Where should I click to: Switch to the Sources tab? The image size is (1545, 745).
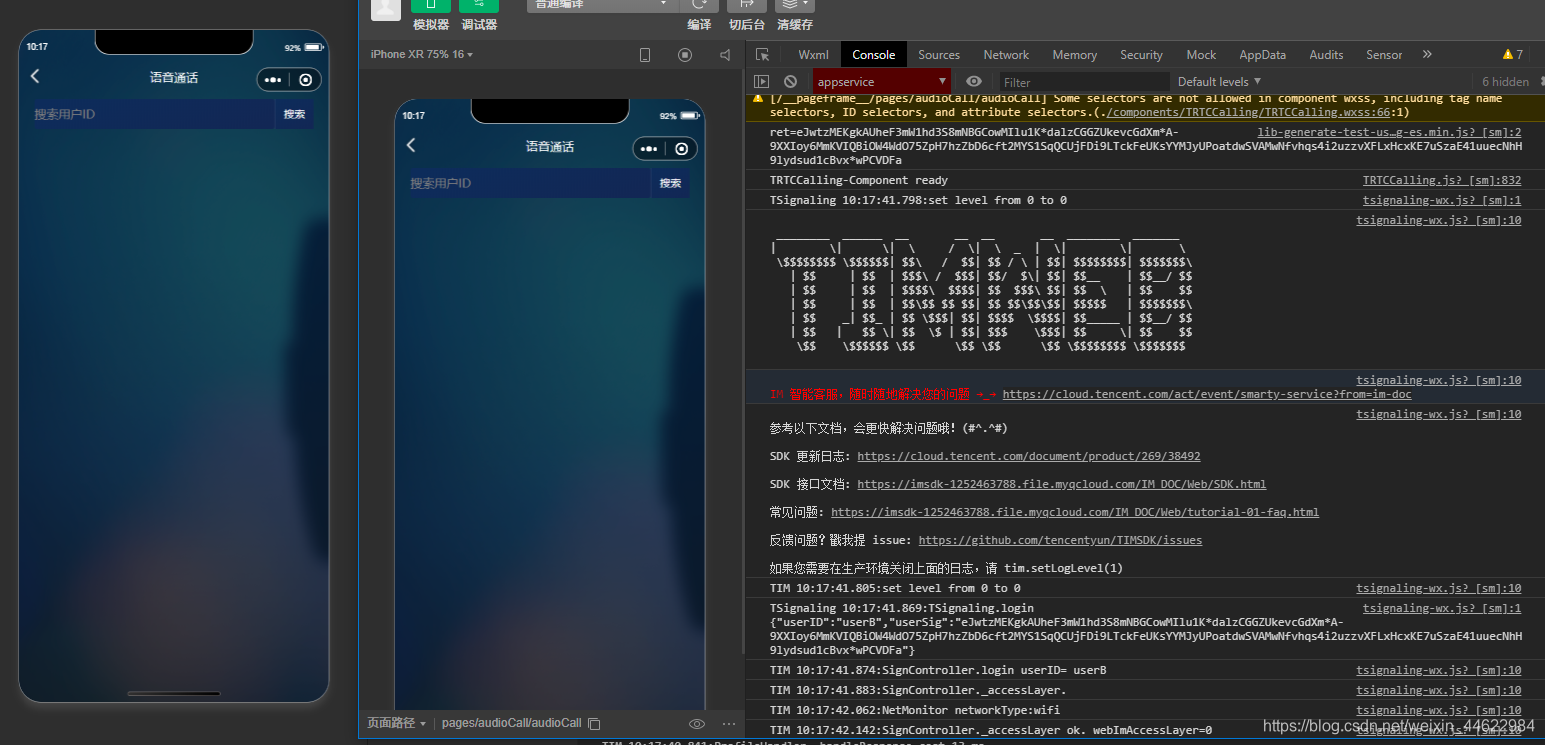pos(939,55)
